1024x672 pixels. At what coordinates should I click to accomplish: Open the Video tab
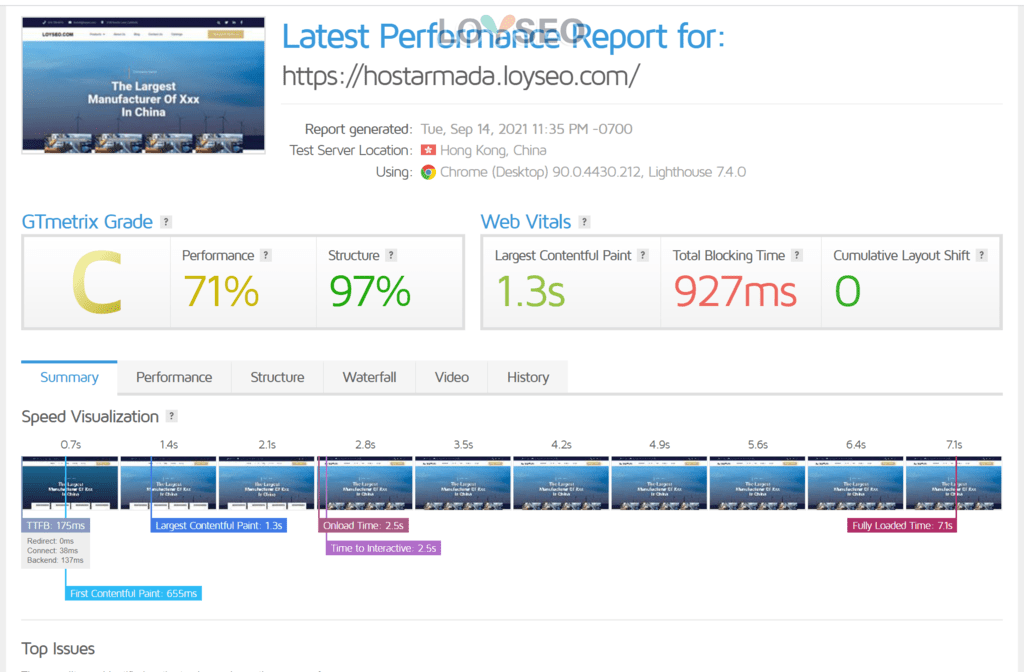[x=452, y=377]
